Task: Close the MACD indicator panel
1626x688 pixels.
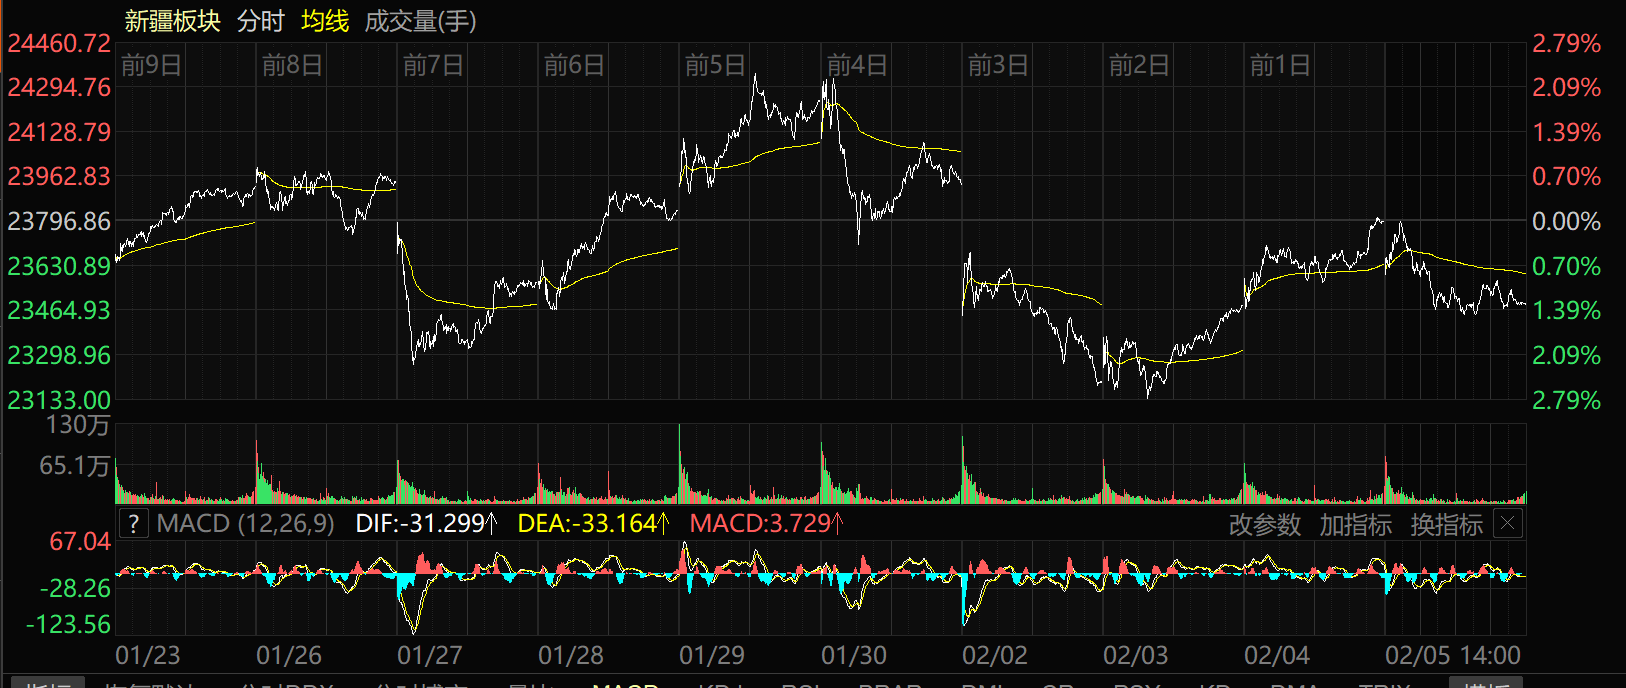Action: [x=1508, y=523]
